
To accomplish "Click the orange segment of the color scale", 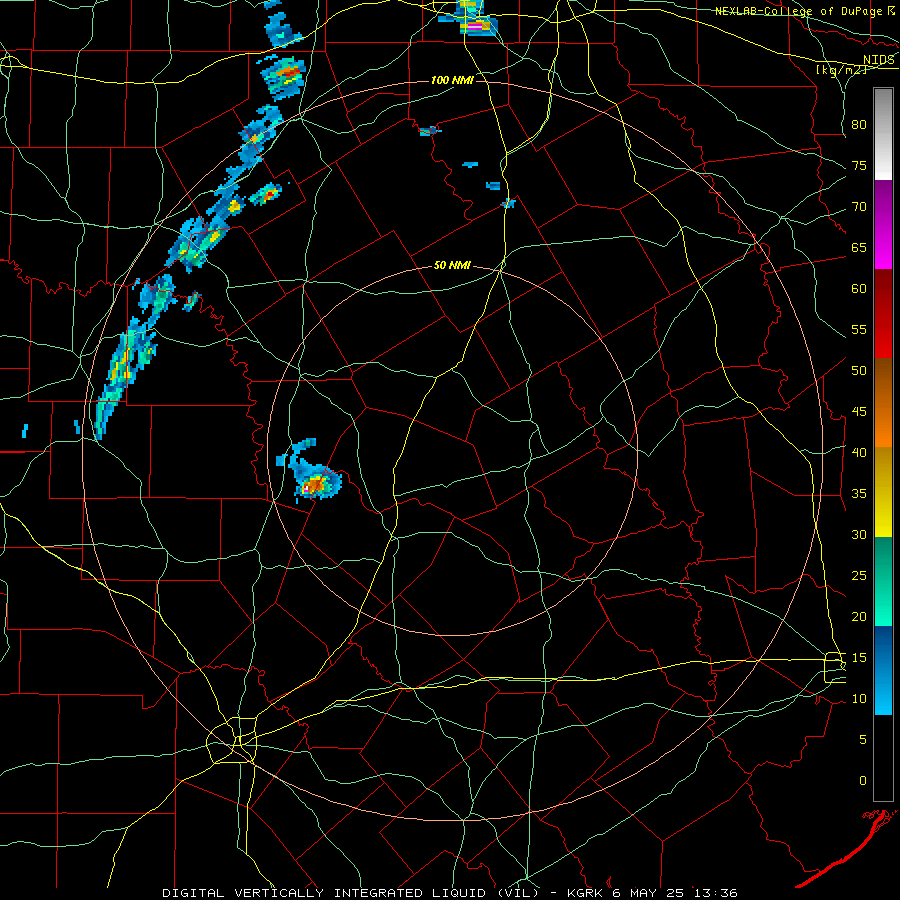I will [x=883, y=403].
